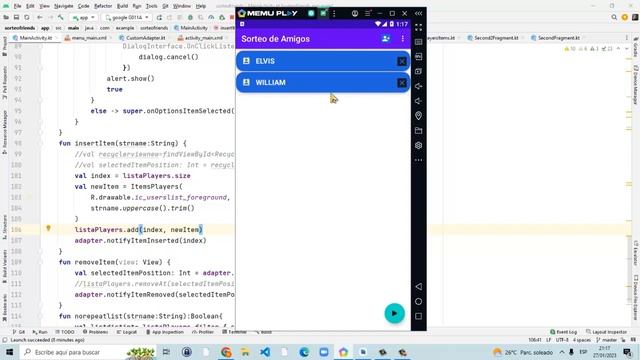The width and height of the screenshot is (640, 360).
Task: Open the TODO tool window
Action: point(64,332)
